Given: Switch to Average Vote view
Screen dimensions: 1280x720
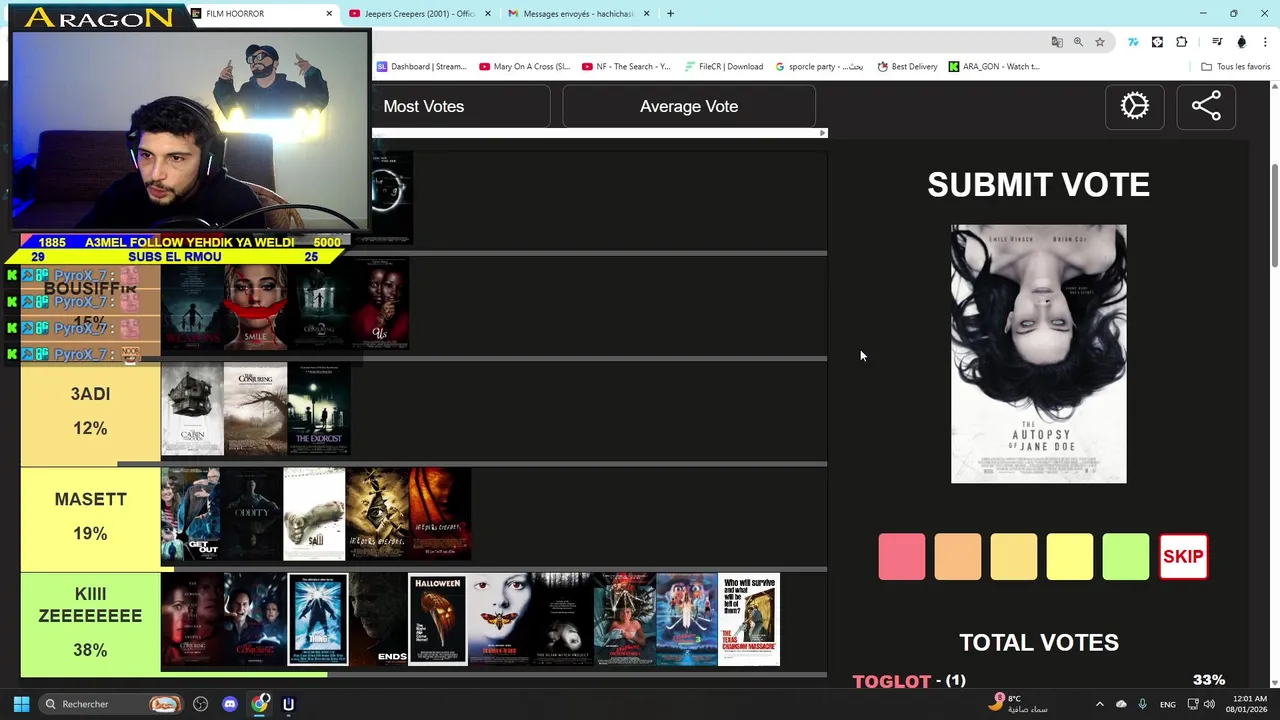Looking at the screenshot, I should point(689,106).
